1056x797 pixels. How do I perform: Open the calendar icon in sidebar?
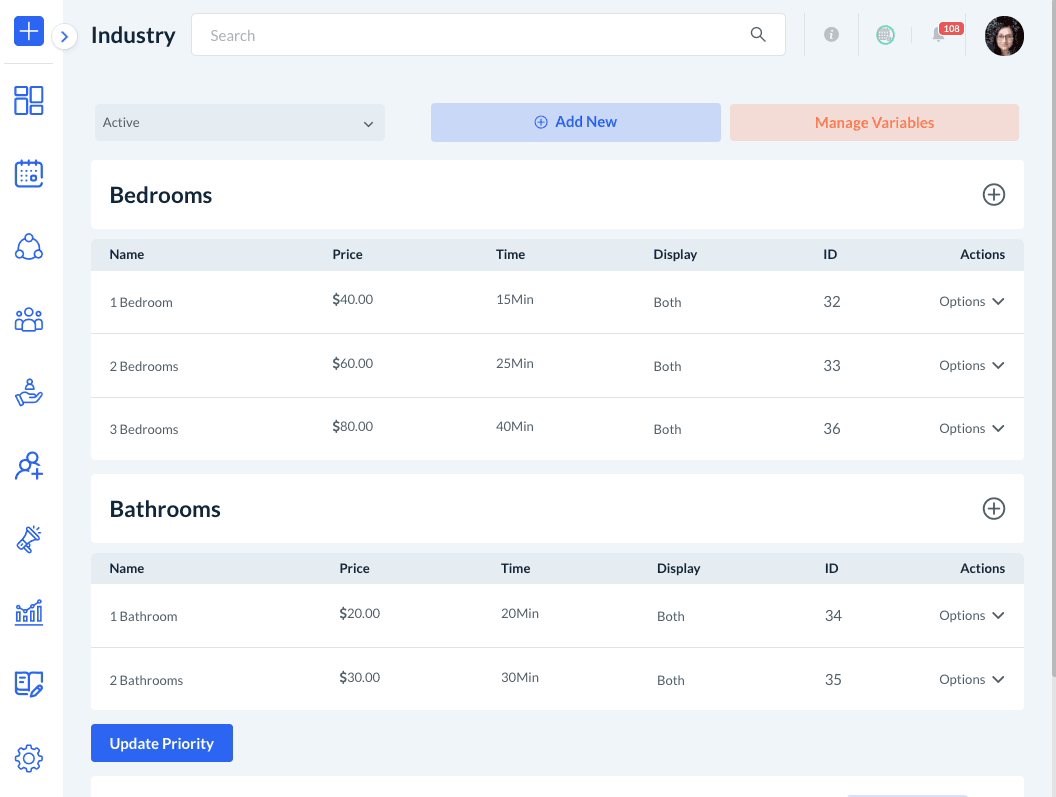click(x=29, y=173)
